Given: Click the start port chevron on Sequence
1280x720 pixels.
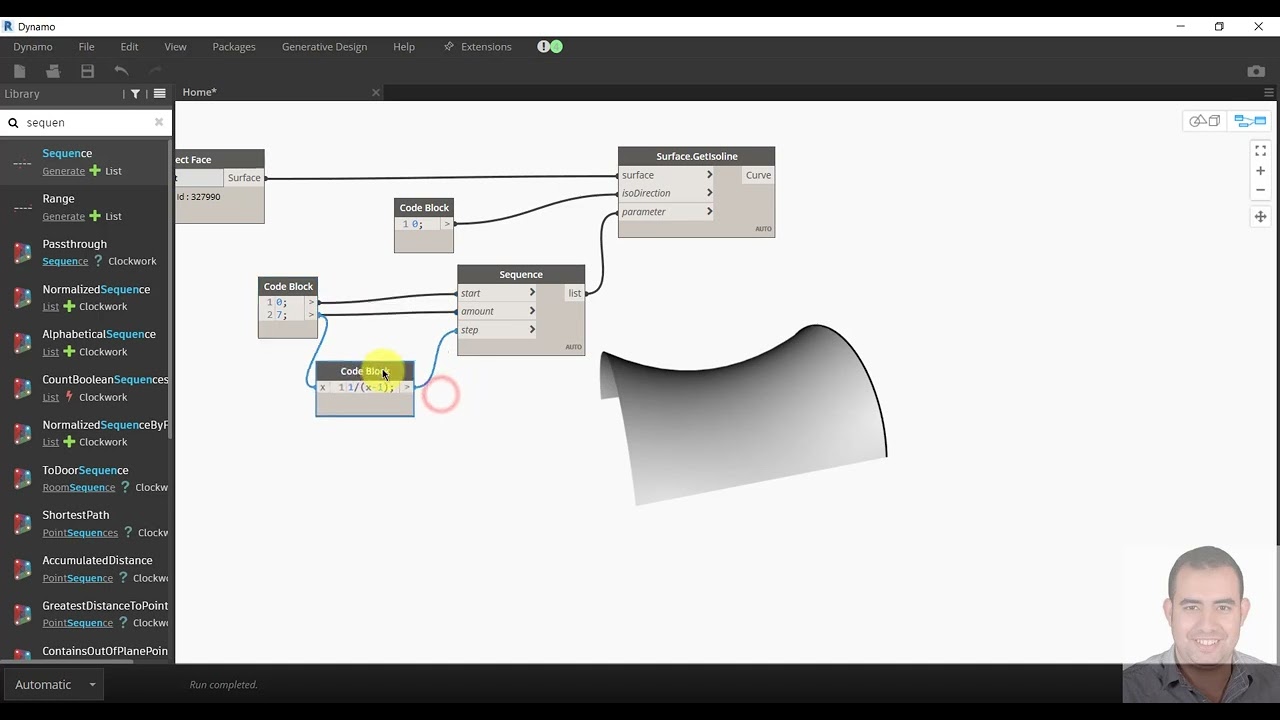Looking at the screenshot, I should pos(532,293).
